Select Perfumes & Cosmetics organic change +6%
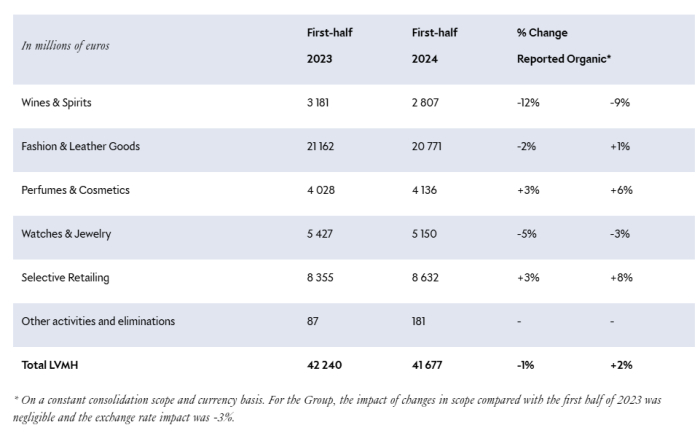Viewport: 700px width, 433px height. [621, 190]
